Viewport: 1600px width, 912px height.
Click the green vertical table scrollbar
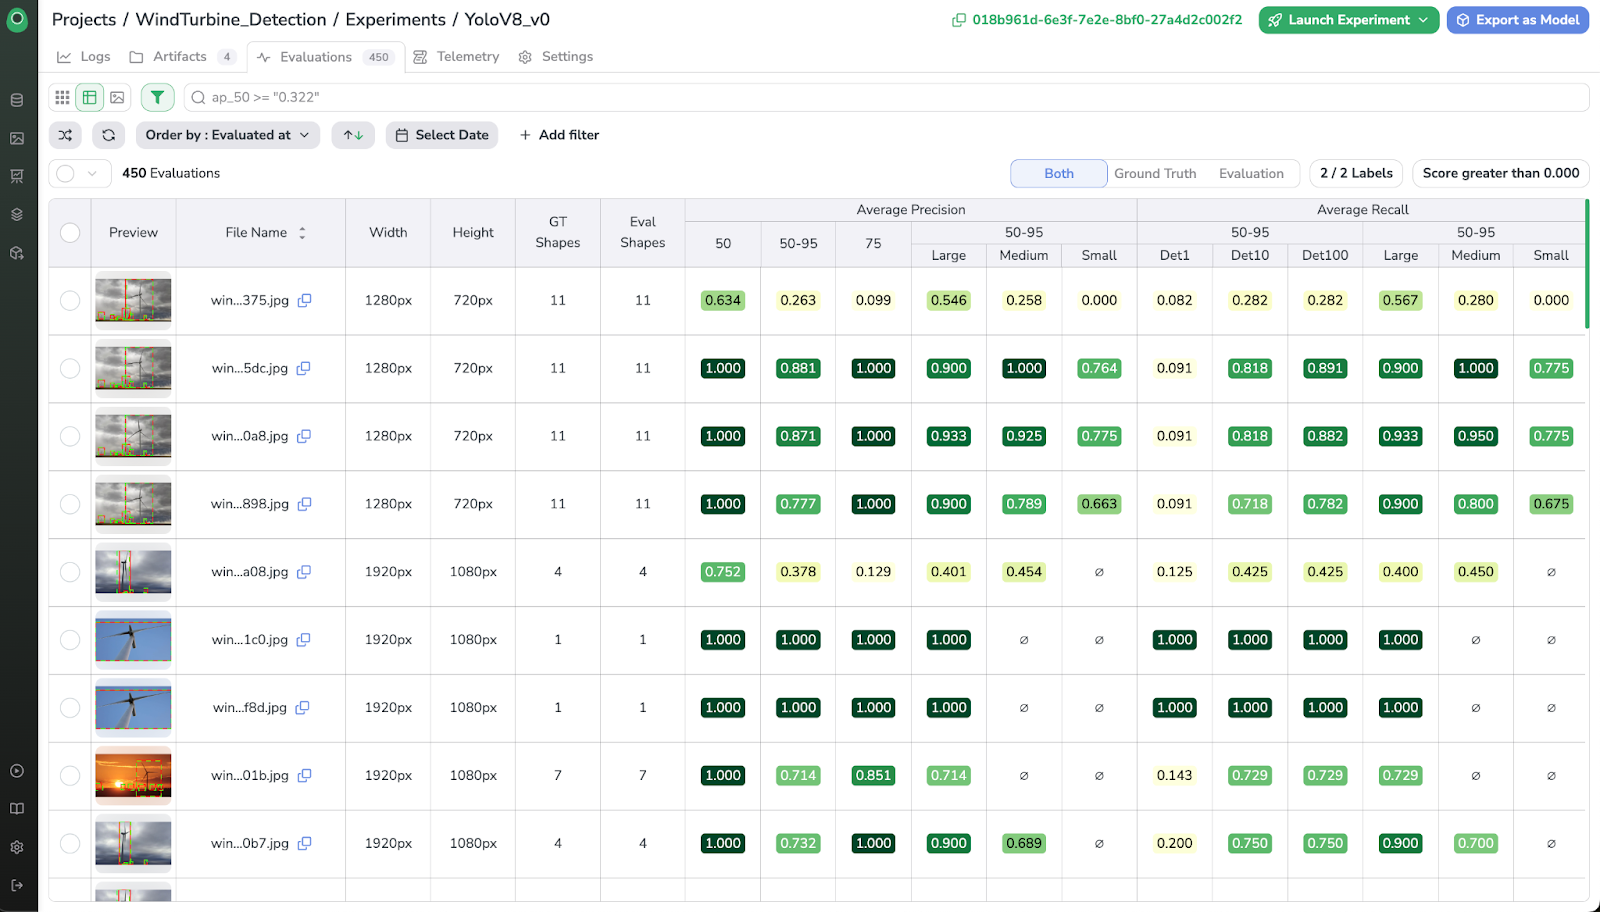pos(1587,264)
